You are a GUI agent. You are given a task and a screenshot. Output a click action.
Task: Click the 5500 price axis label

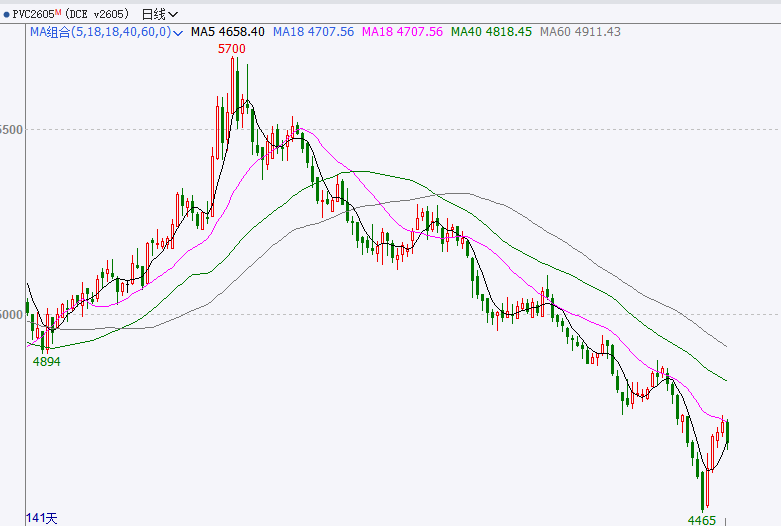click(x=11, y=130)
